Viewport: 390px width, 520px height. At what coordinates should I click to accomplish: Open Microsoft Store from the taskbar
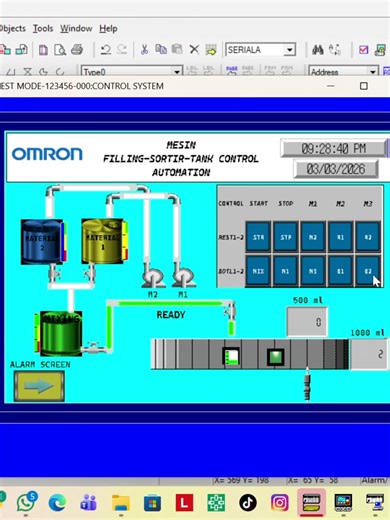(x=152, y=503)
